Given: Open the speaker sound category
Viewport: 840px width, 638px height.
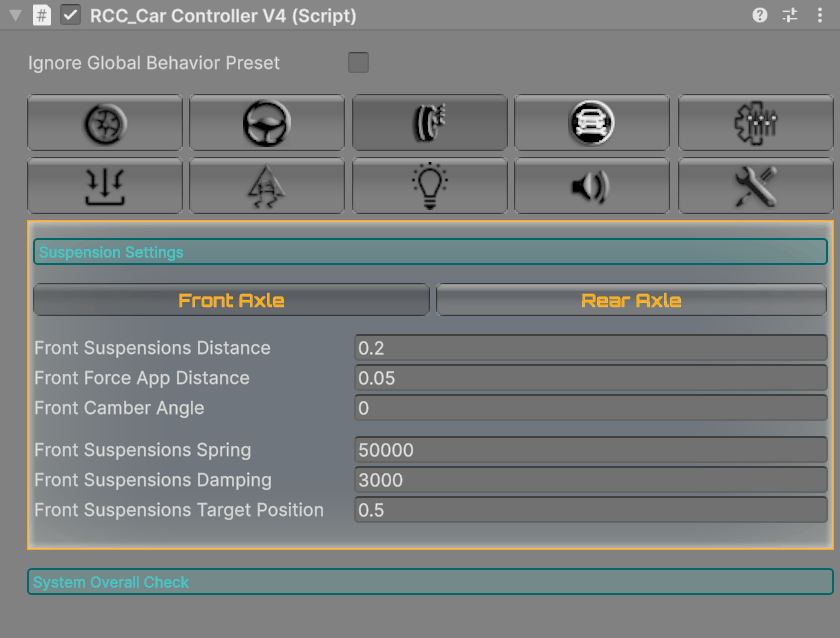Looking at the screenshot, I should tap(592, 186).
